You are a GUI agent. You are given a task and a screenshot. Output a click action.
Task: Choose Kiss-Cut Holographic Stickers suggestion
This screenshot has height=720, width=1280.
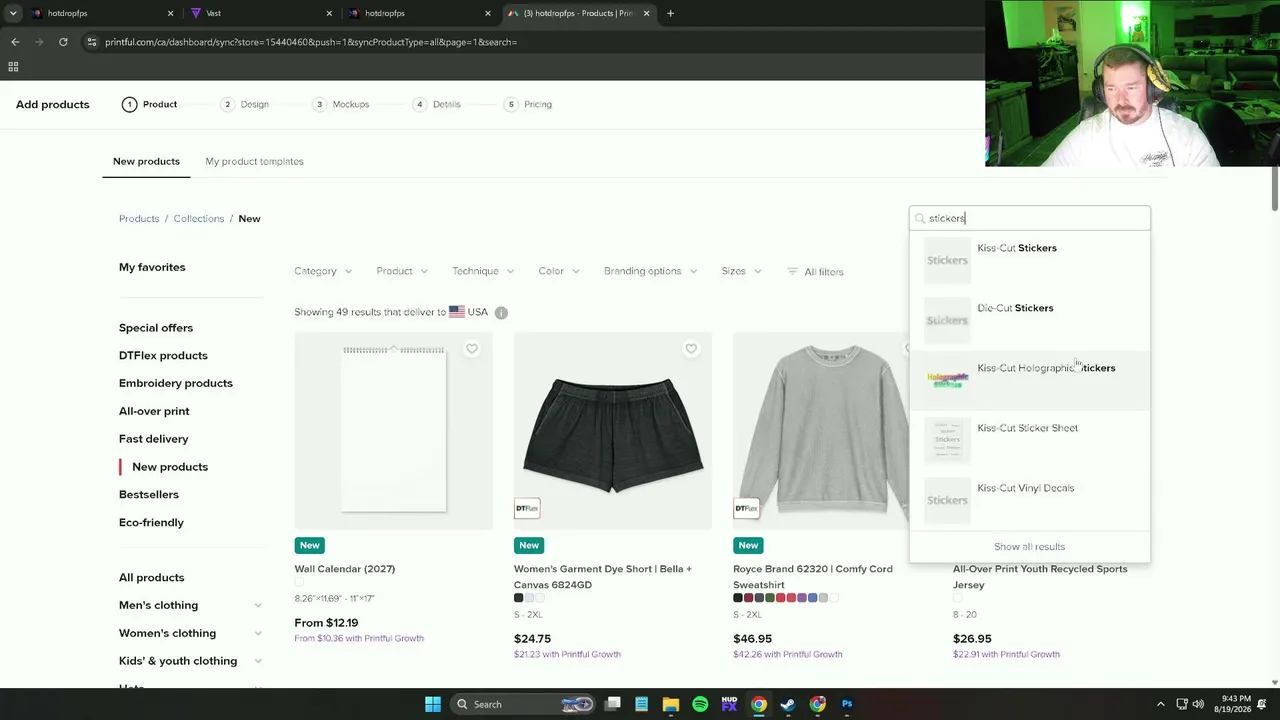coord(1030,380)
